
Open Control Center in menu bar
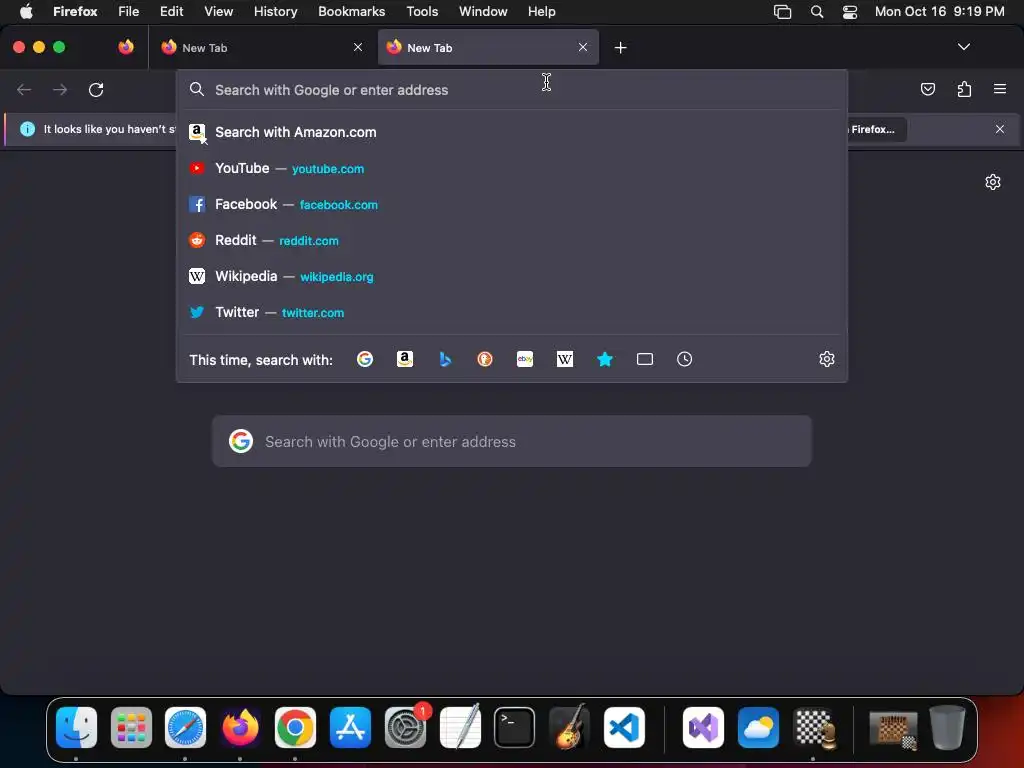850,11
